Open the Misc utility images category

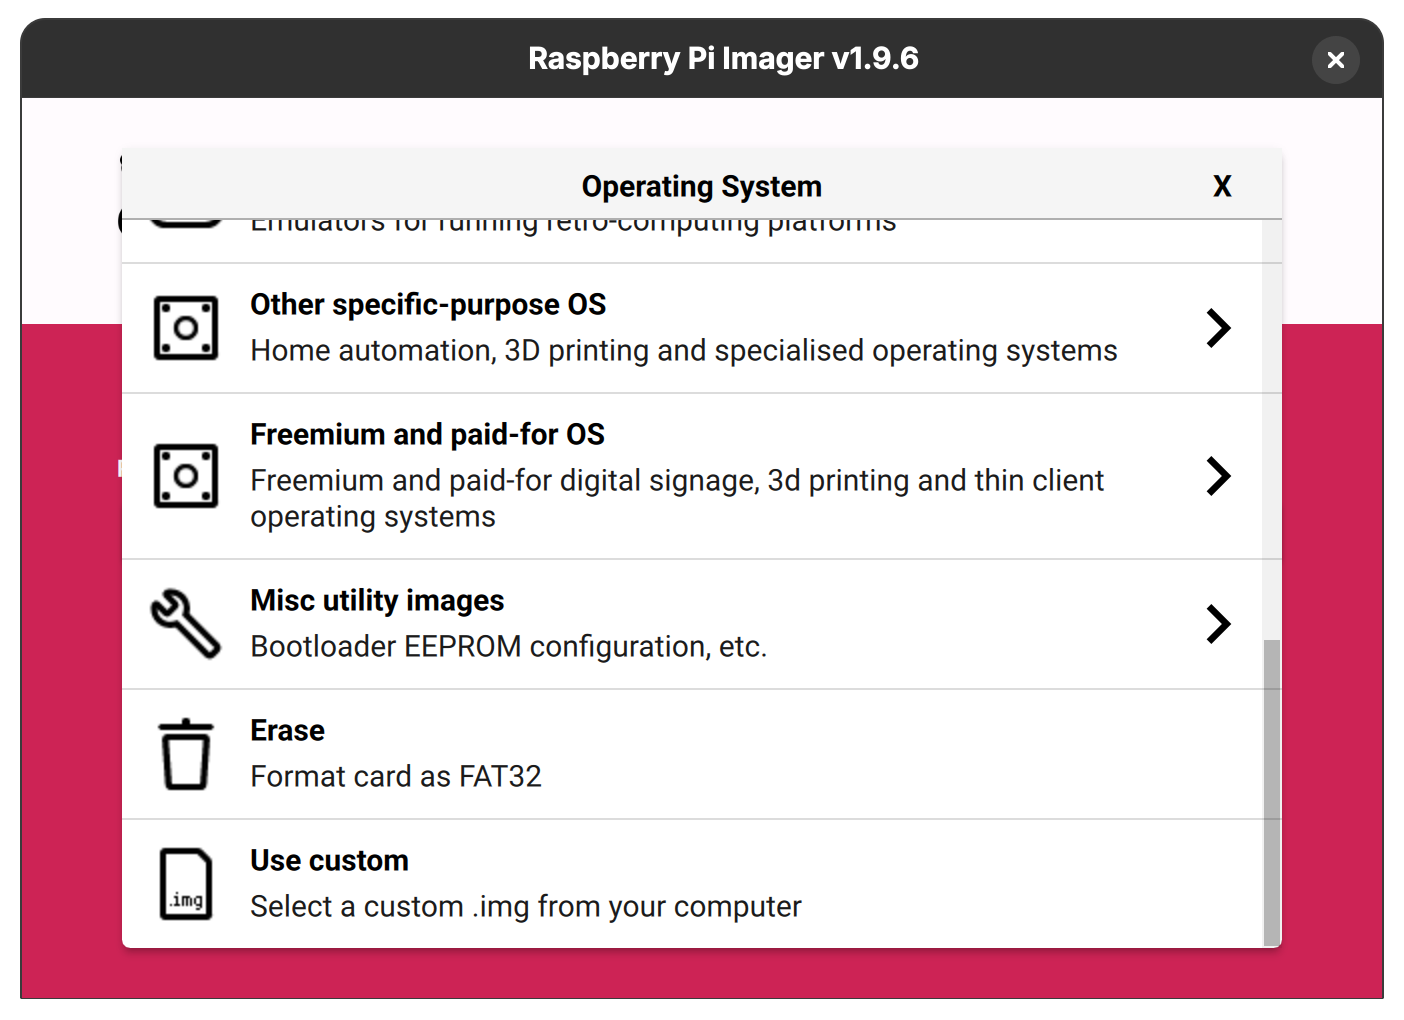pos(692,624)
